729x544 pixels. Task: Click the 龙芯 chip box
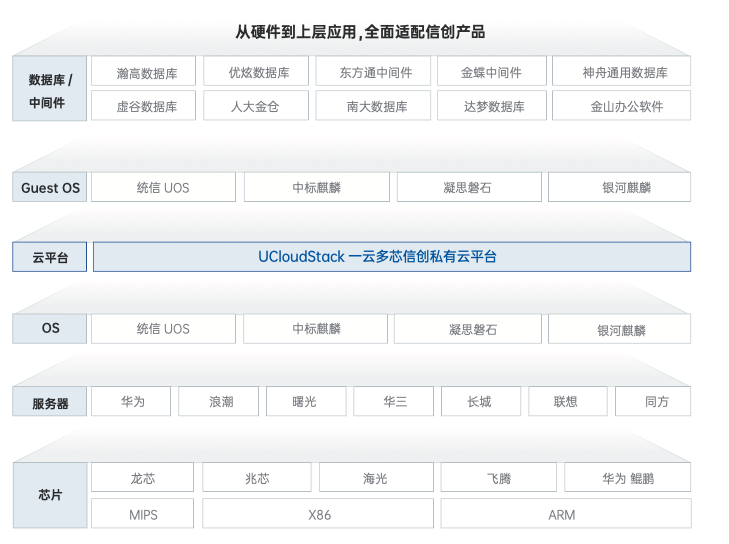click(143, 478)
